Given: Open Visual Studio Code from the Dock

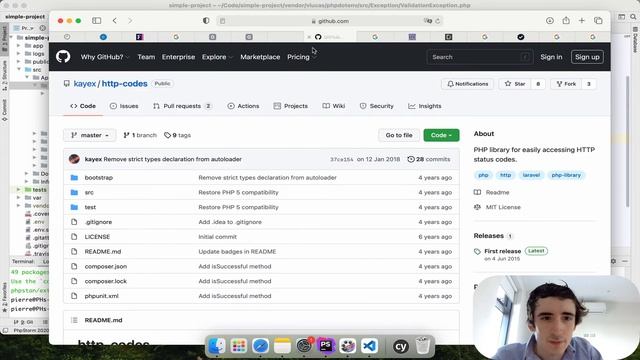Looking at the screenshot, I should (x=369, y=346).
